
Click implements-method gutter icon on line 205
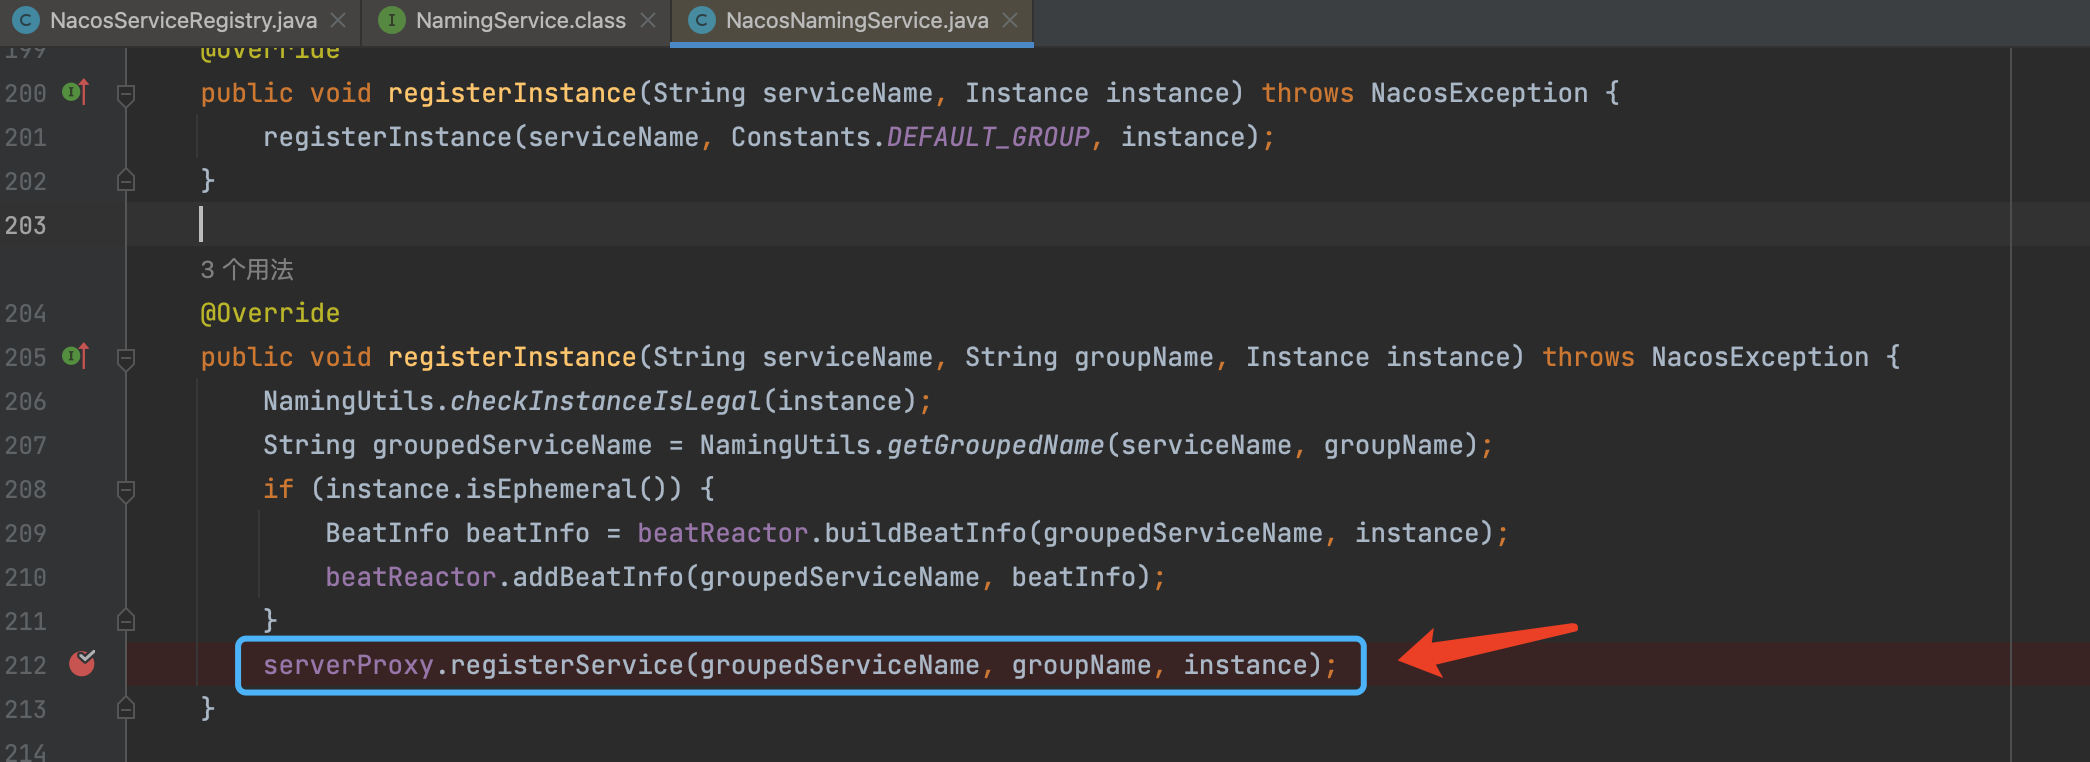76,356
